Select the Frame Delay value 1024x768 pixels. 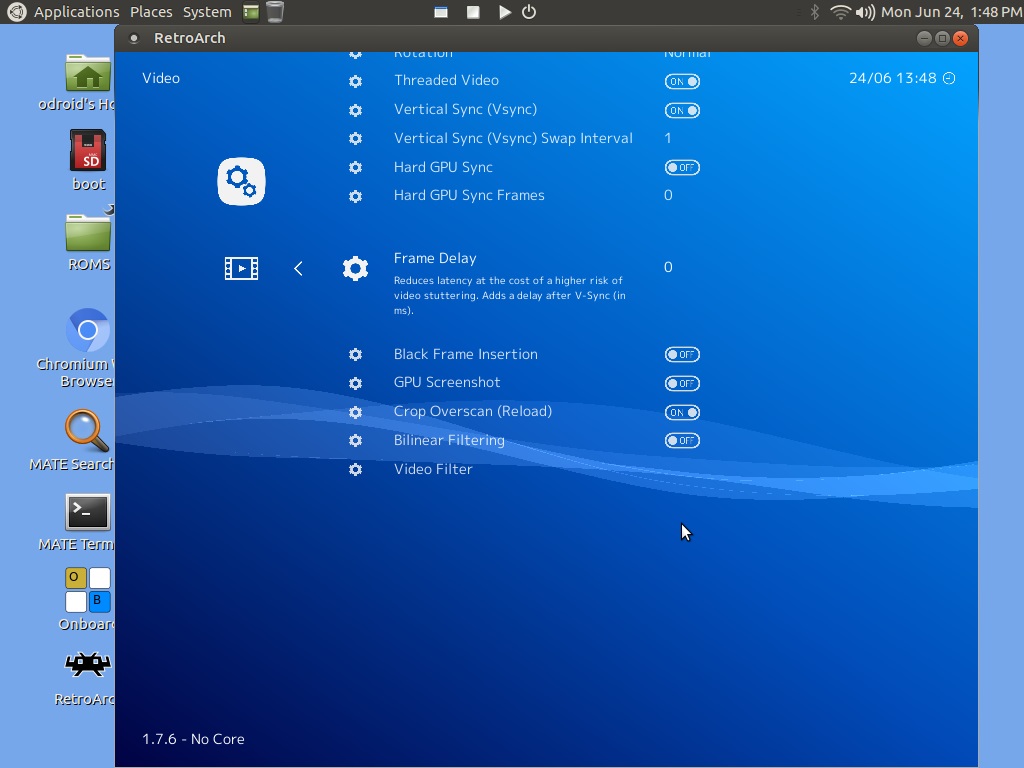coord(668,267)
